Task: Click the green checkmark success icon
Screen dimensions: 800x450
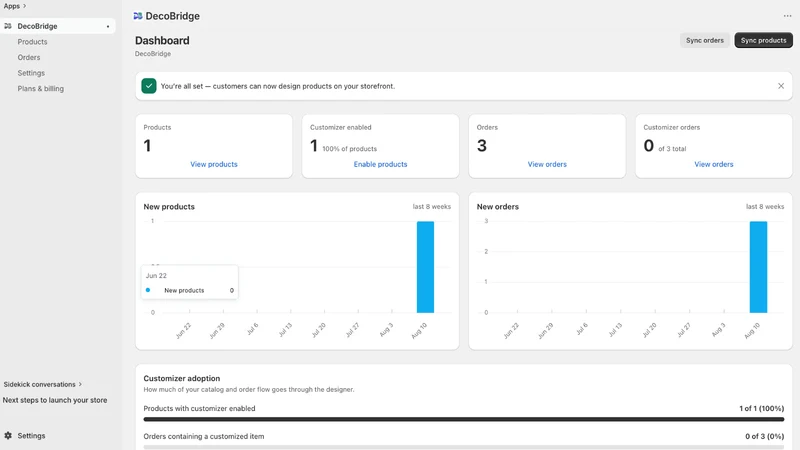Action: point(149,86)
